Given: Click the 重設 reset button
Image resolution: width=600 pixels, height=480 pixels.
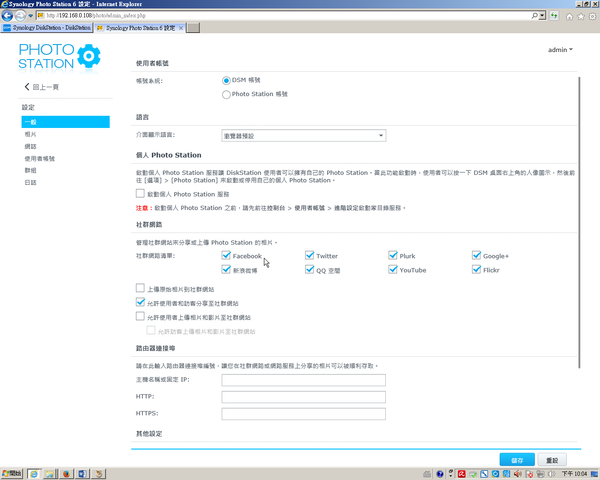Looking at the screenshot, I should (x=552, y=459).
